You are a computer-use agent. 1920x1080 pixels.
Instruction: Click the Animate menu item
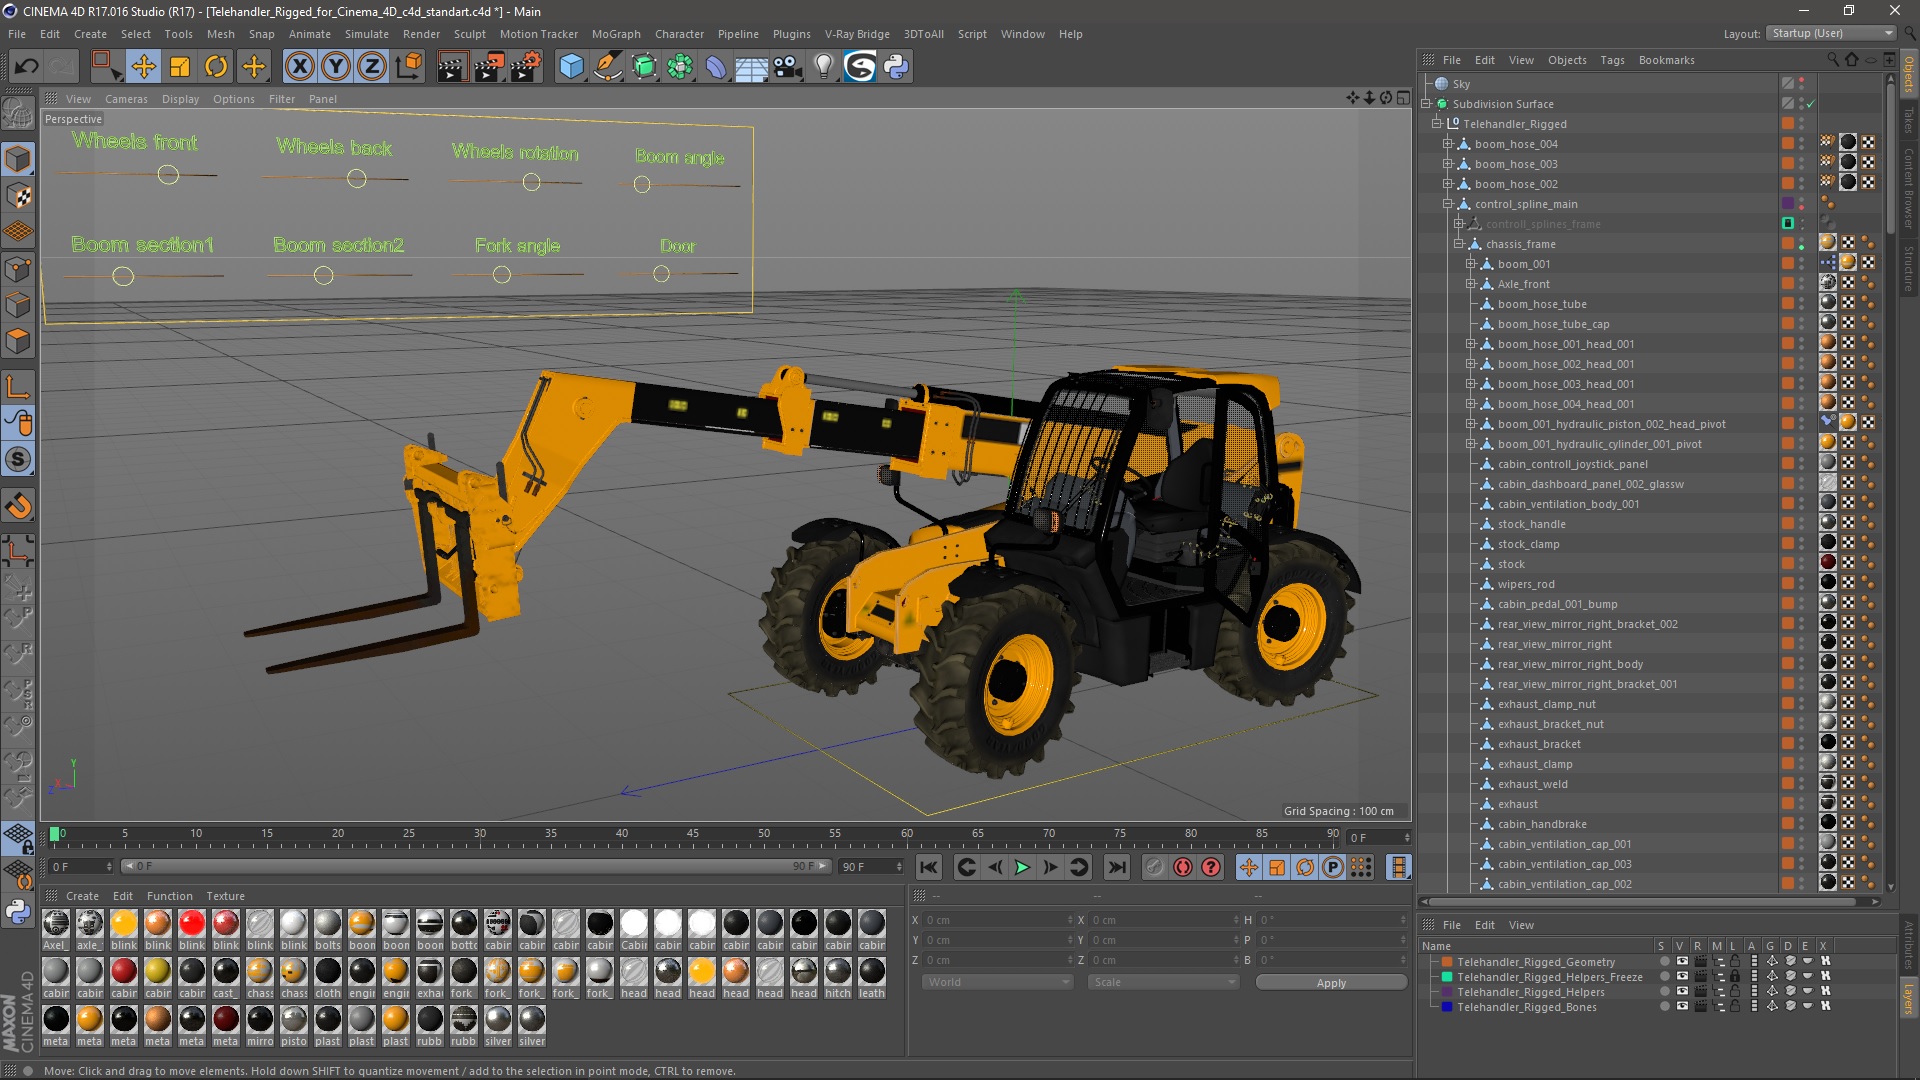point(307,33)
